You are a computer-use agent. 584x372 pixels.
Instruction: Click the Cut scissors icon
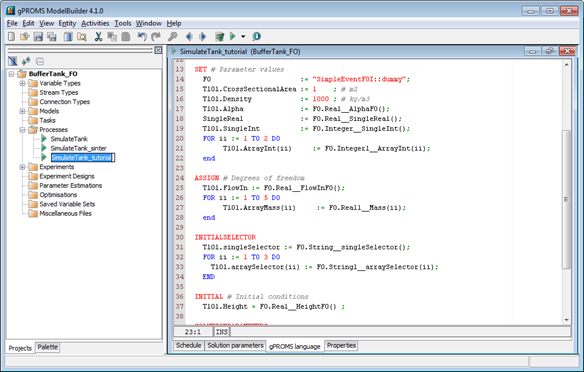coord(98,36)
